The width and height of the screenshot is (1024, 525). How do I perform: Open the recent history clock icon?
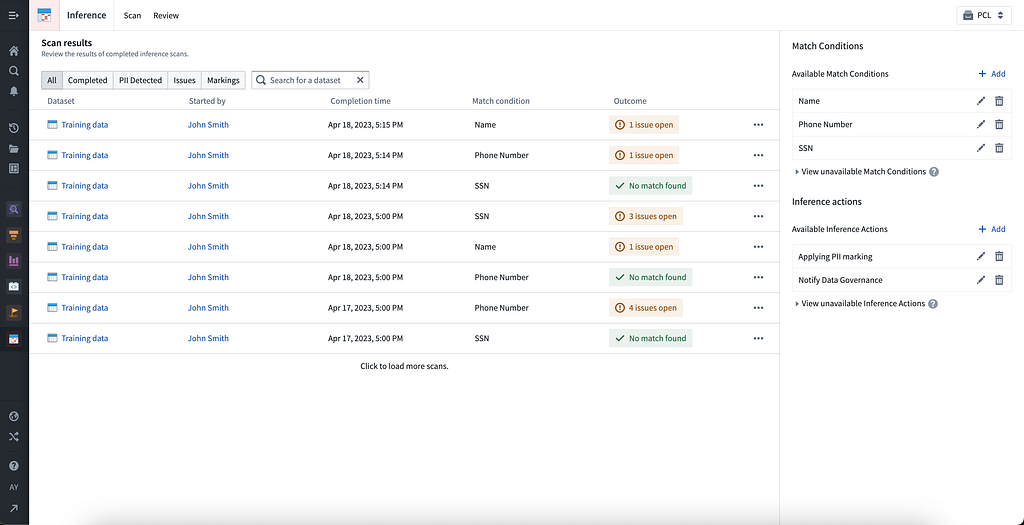pos(14,128)
